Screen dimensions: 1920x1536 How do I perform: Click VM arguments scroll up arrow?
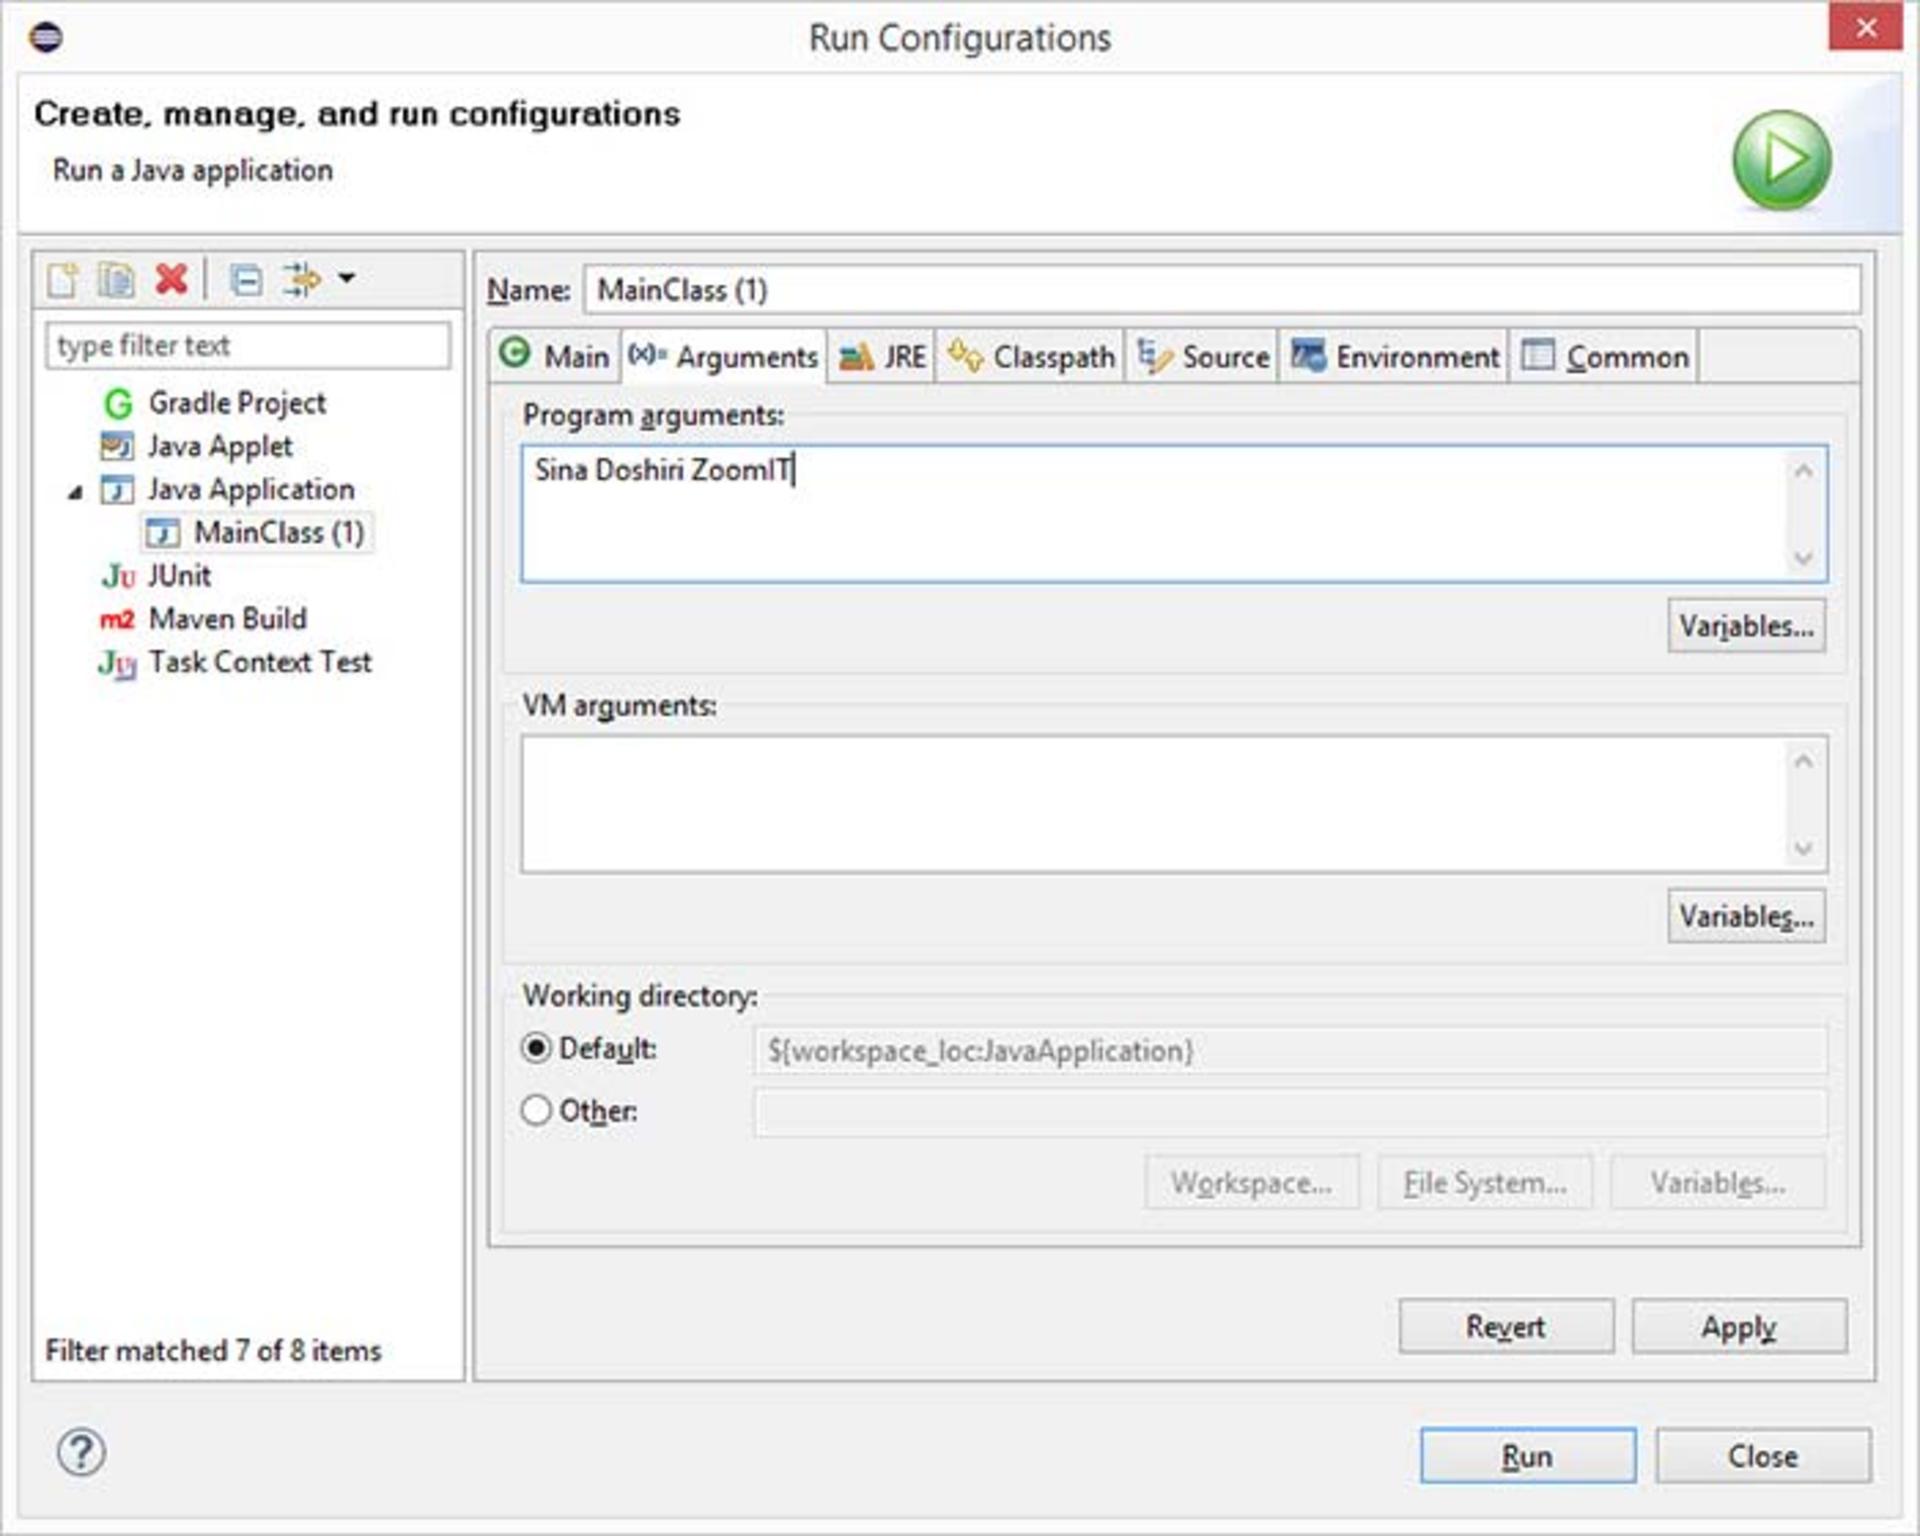coord(1804,761)
